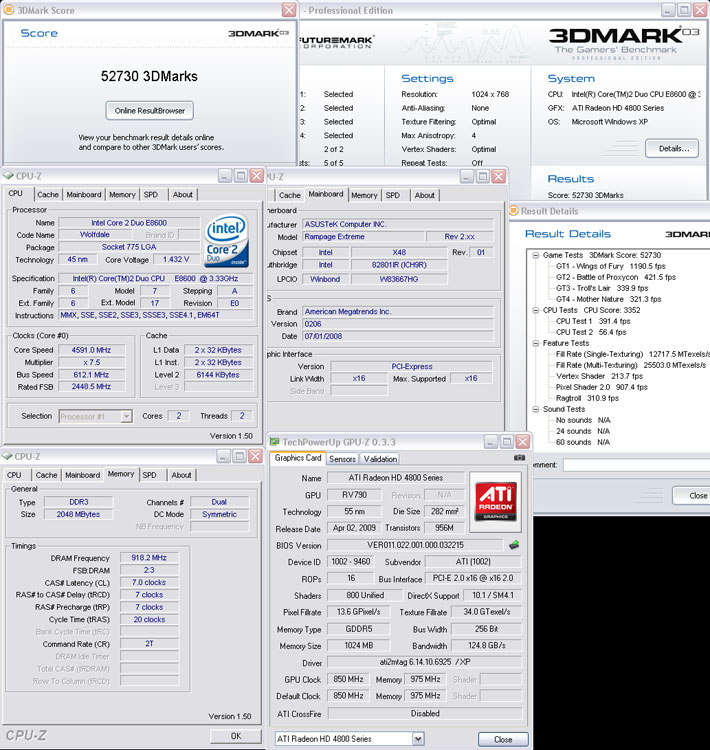710x750 pixels.
Task: Click the ATI Radeon logo in GPU-Z
Action: [496, 502]
